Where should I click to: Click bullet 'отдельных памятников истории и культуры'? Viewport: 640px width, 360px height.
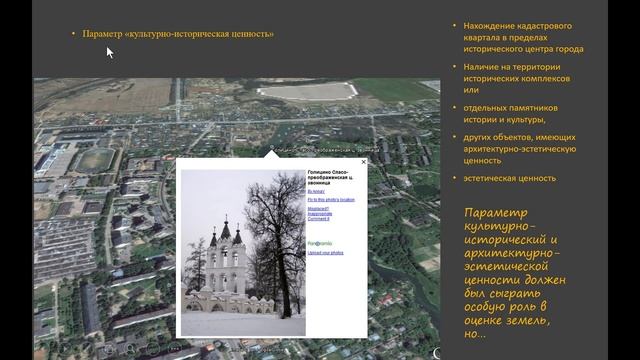[x=510, y=114]
